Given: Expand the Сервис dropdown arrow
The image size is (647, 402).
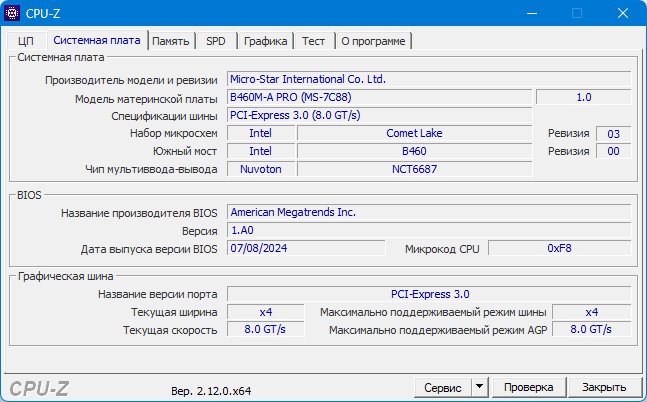Looking at the screenshot, I should [x=479, y=387].
